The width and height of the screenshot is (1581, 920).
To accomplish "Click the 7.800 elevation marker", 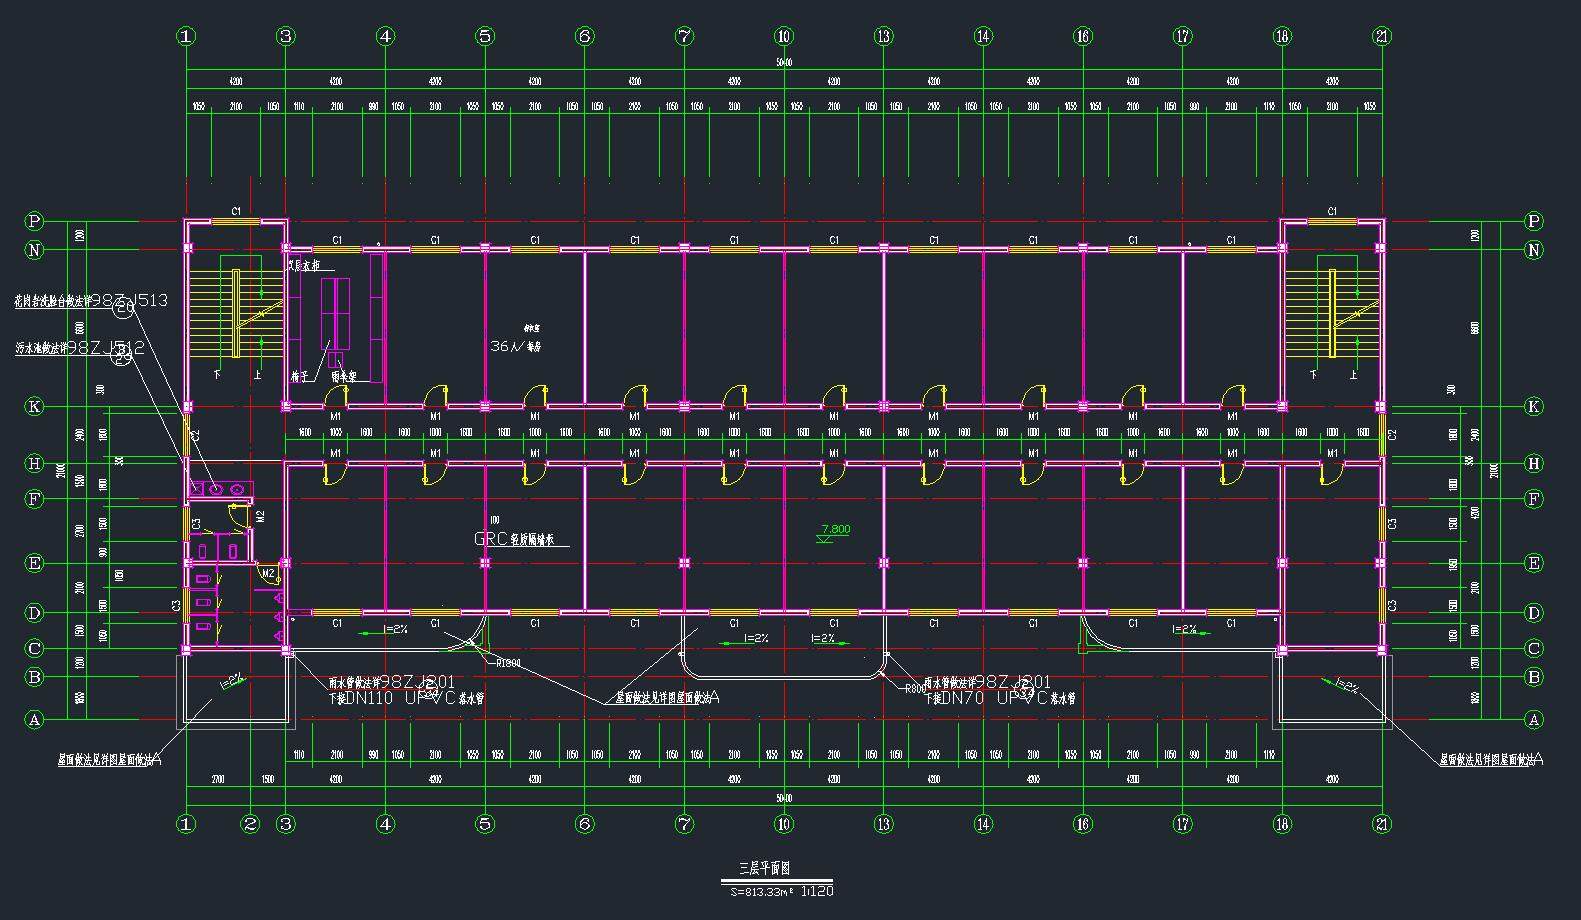I will pyautogui.click(x=834, y=531).
